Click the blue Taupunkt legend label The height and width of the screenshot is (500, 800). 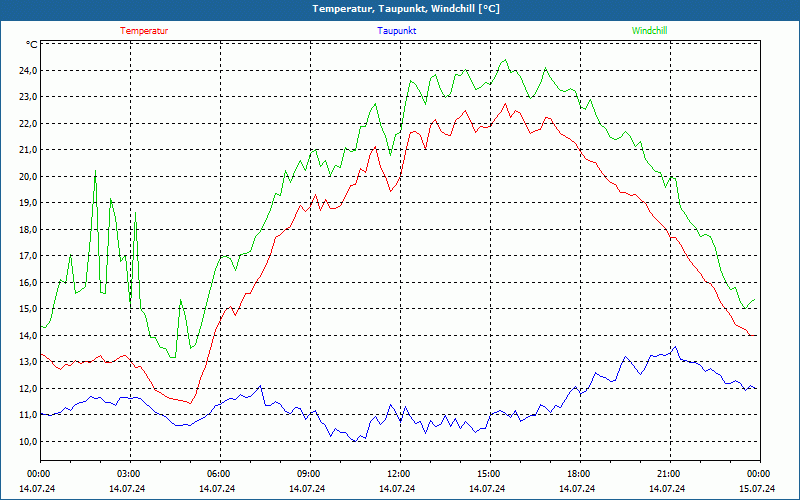pyautogui.click(x=397, y=31)
